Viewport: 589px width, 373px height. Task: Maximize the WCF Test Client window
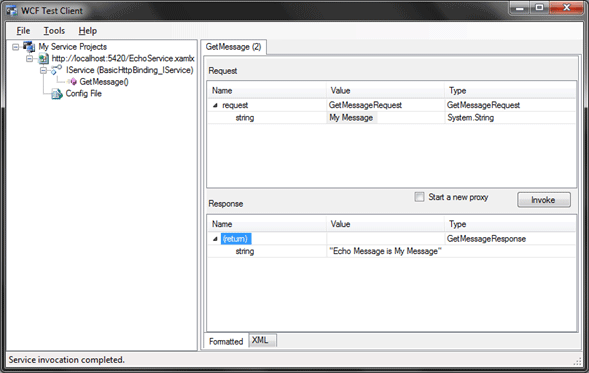point(539,8)
